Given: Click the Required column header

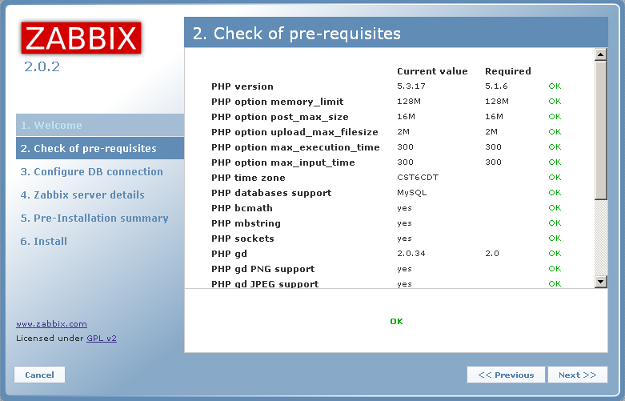Looking at the screenshot, I should pyautogui.click(x=508, y=71).
